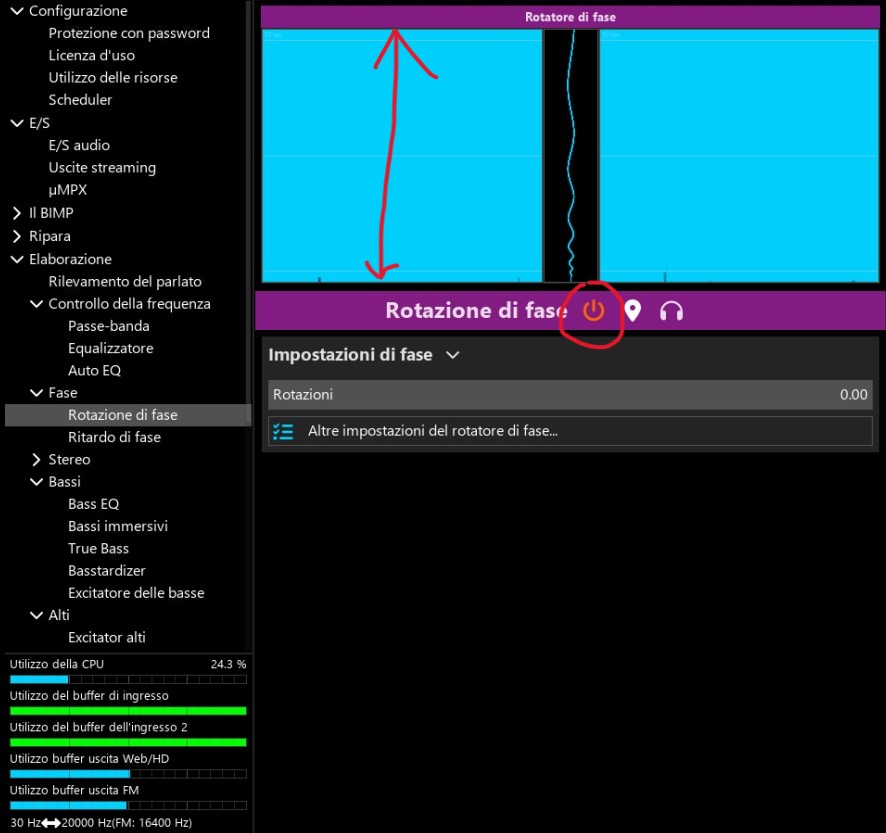The height and width of the screenshot is (833, 886).
Task: Open the Scheduler page
Action: point(80,100)
